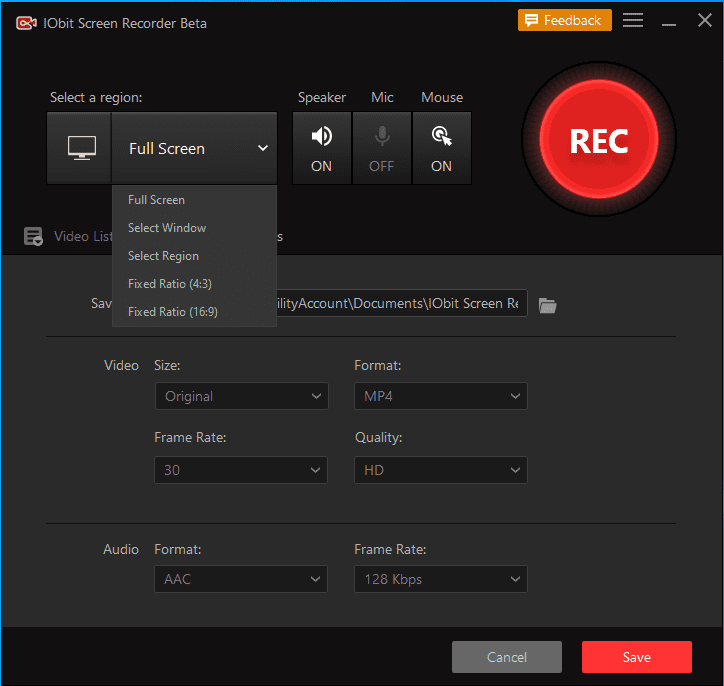
Task: Toggle the Speaker audio ON button
Action: 321,148
